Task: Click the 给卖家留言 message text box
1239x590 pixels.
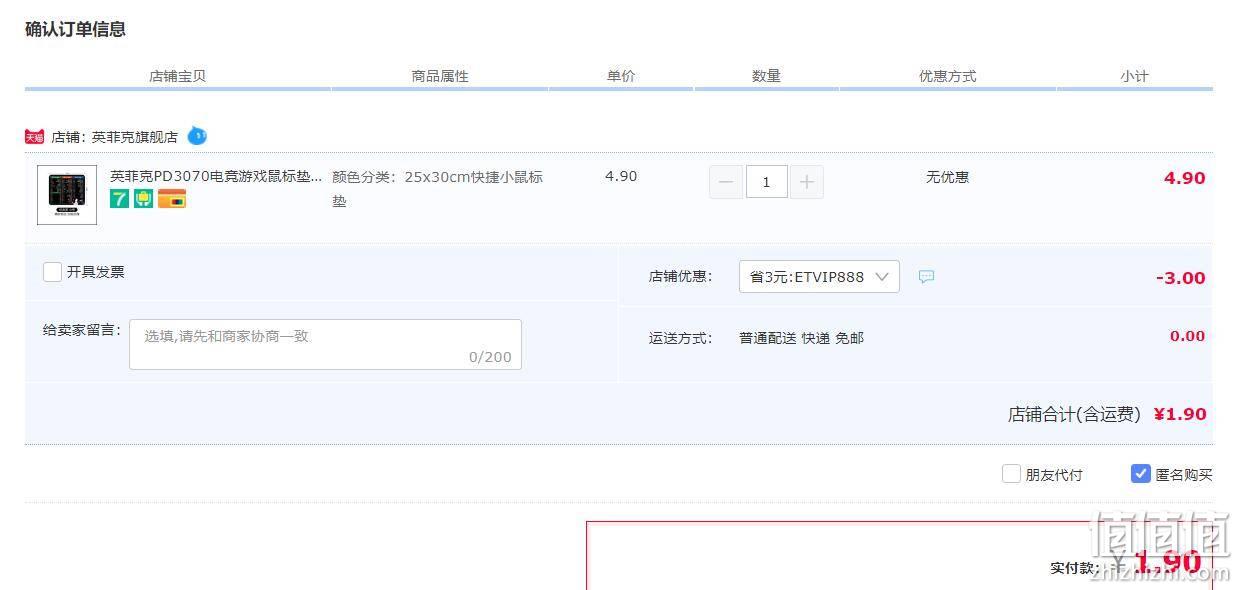Action: click(325, 344)
